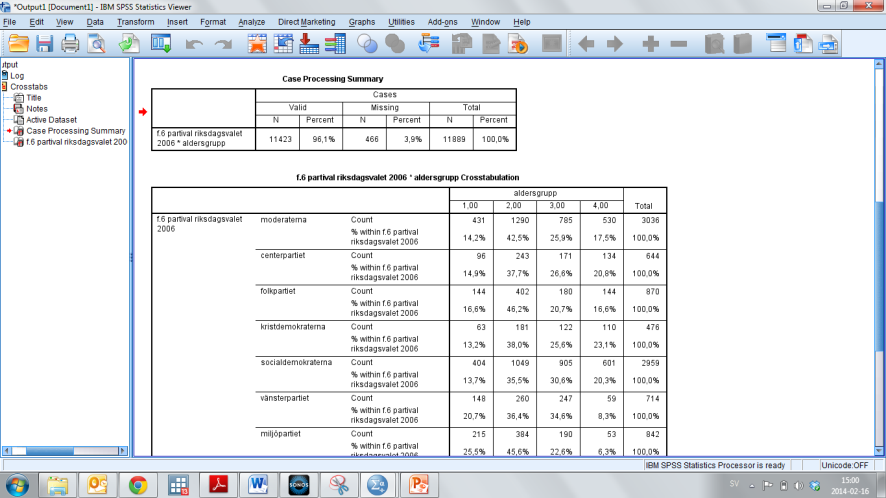Open the Direct Marketing menu
This screenshot has height=498, width=886.
(306, 22)
